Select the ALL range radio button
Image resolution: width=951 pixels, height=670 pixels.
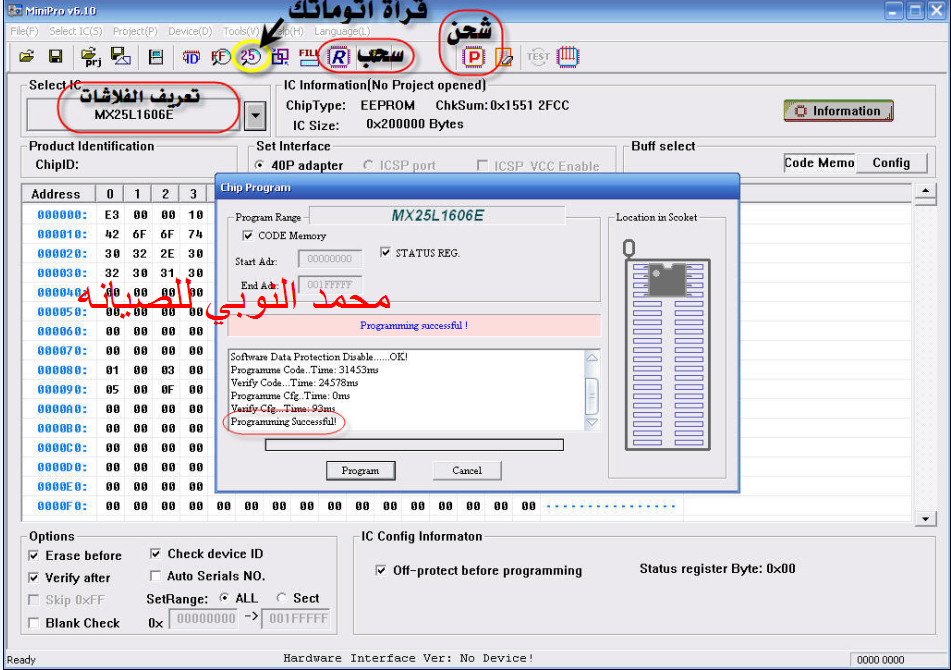[224, 598]
